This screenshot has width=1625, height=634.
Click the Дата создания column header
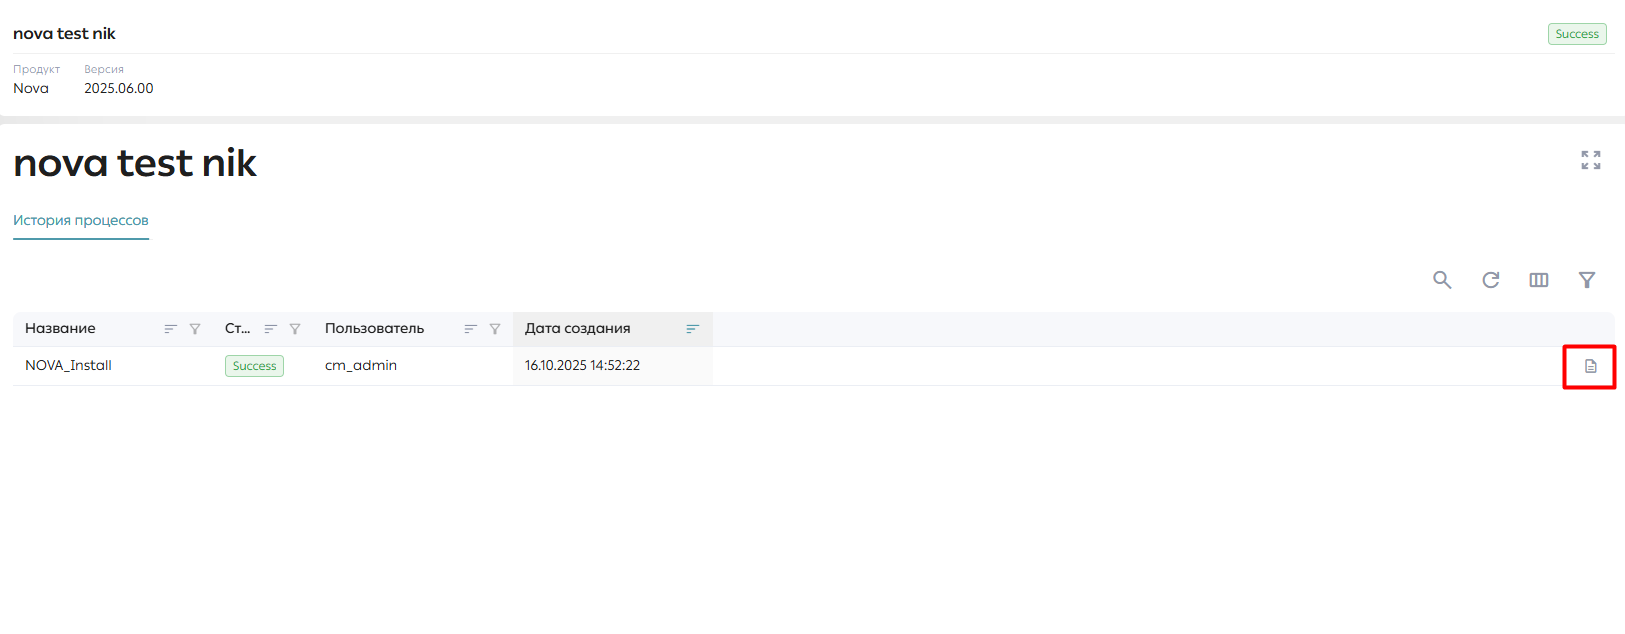(x=578, y=328)
